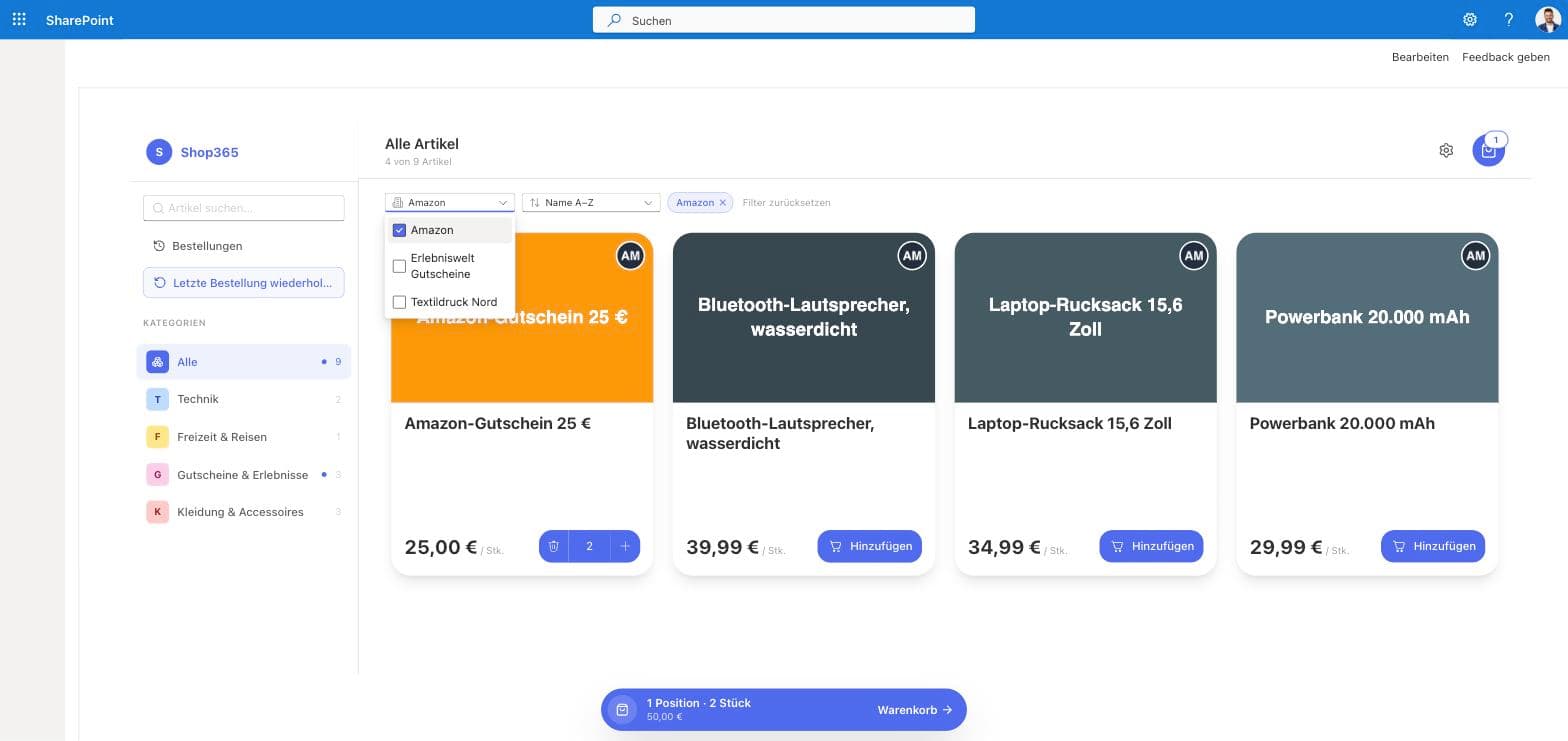
Task: Click the Freizeit & Reisen F icon
Action: pos(157,437)
